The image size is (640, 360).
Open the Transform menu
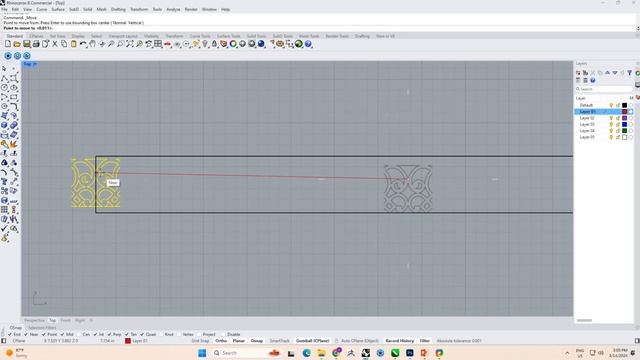[139, 9]
